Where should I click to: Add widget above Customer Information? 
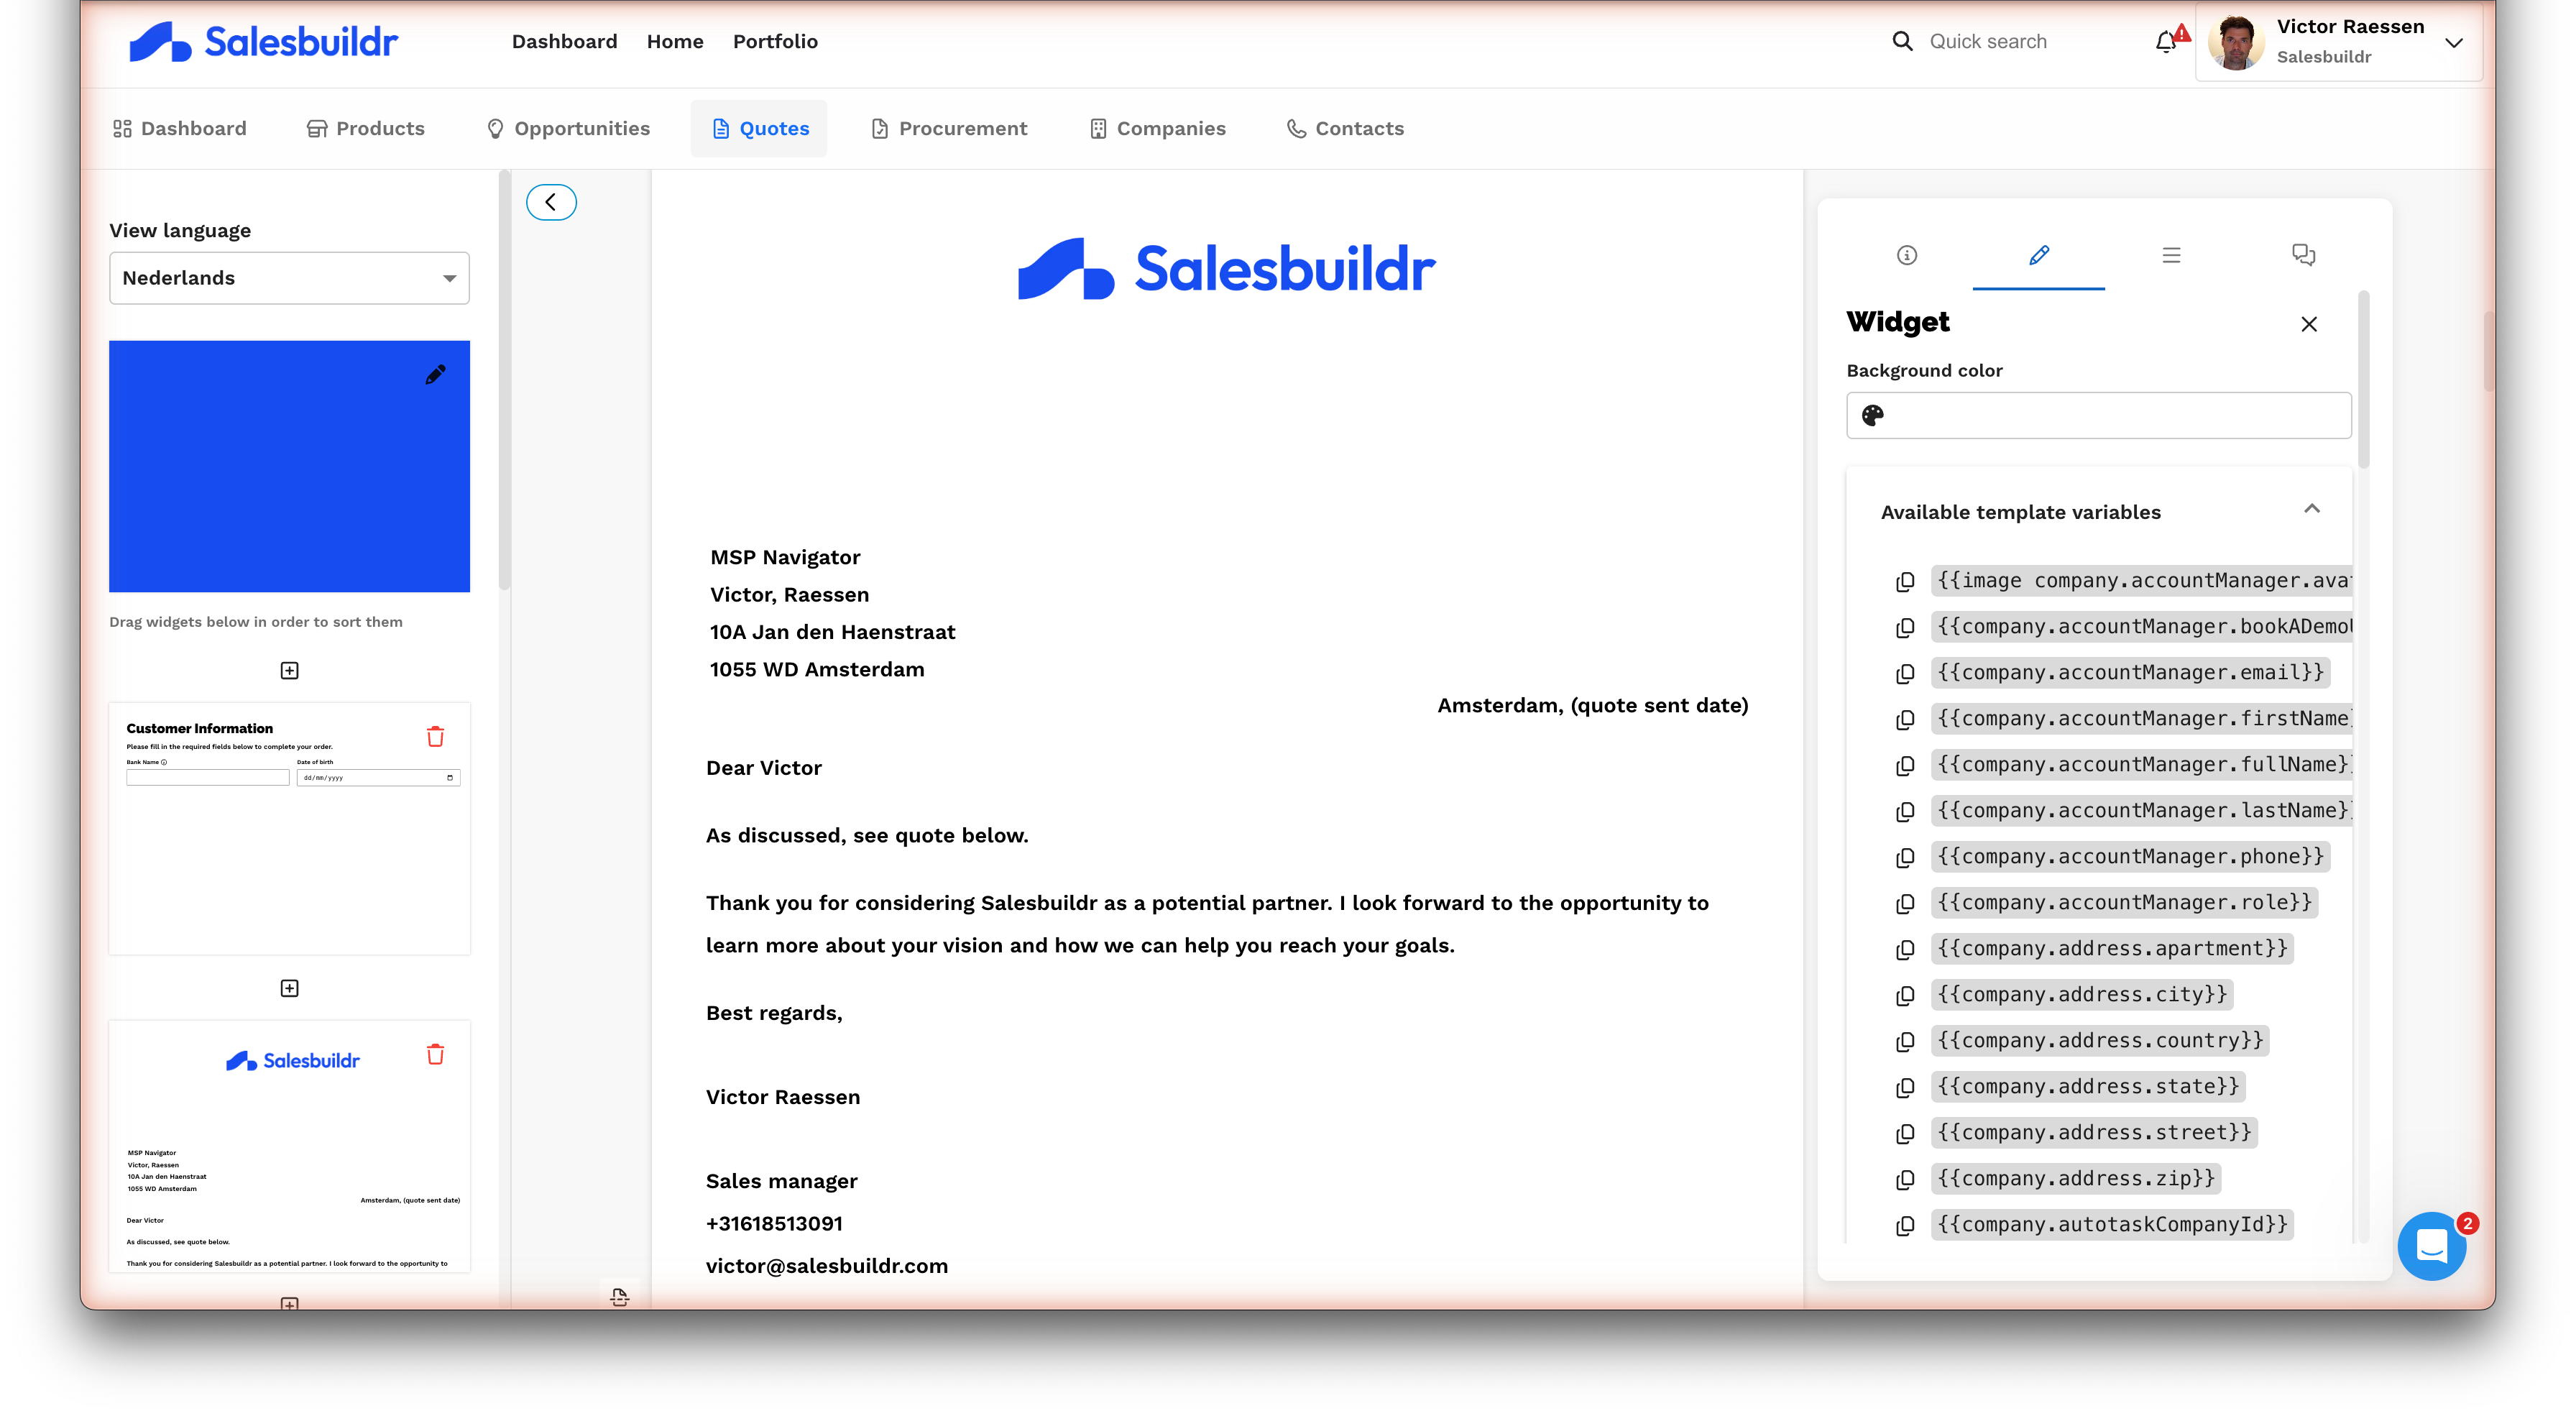pos(289,671)
